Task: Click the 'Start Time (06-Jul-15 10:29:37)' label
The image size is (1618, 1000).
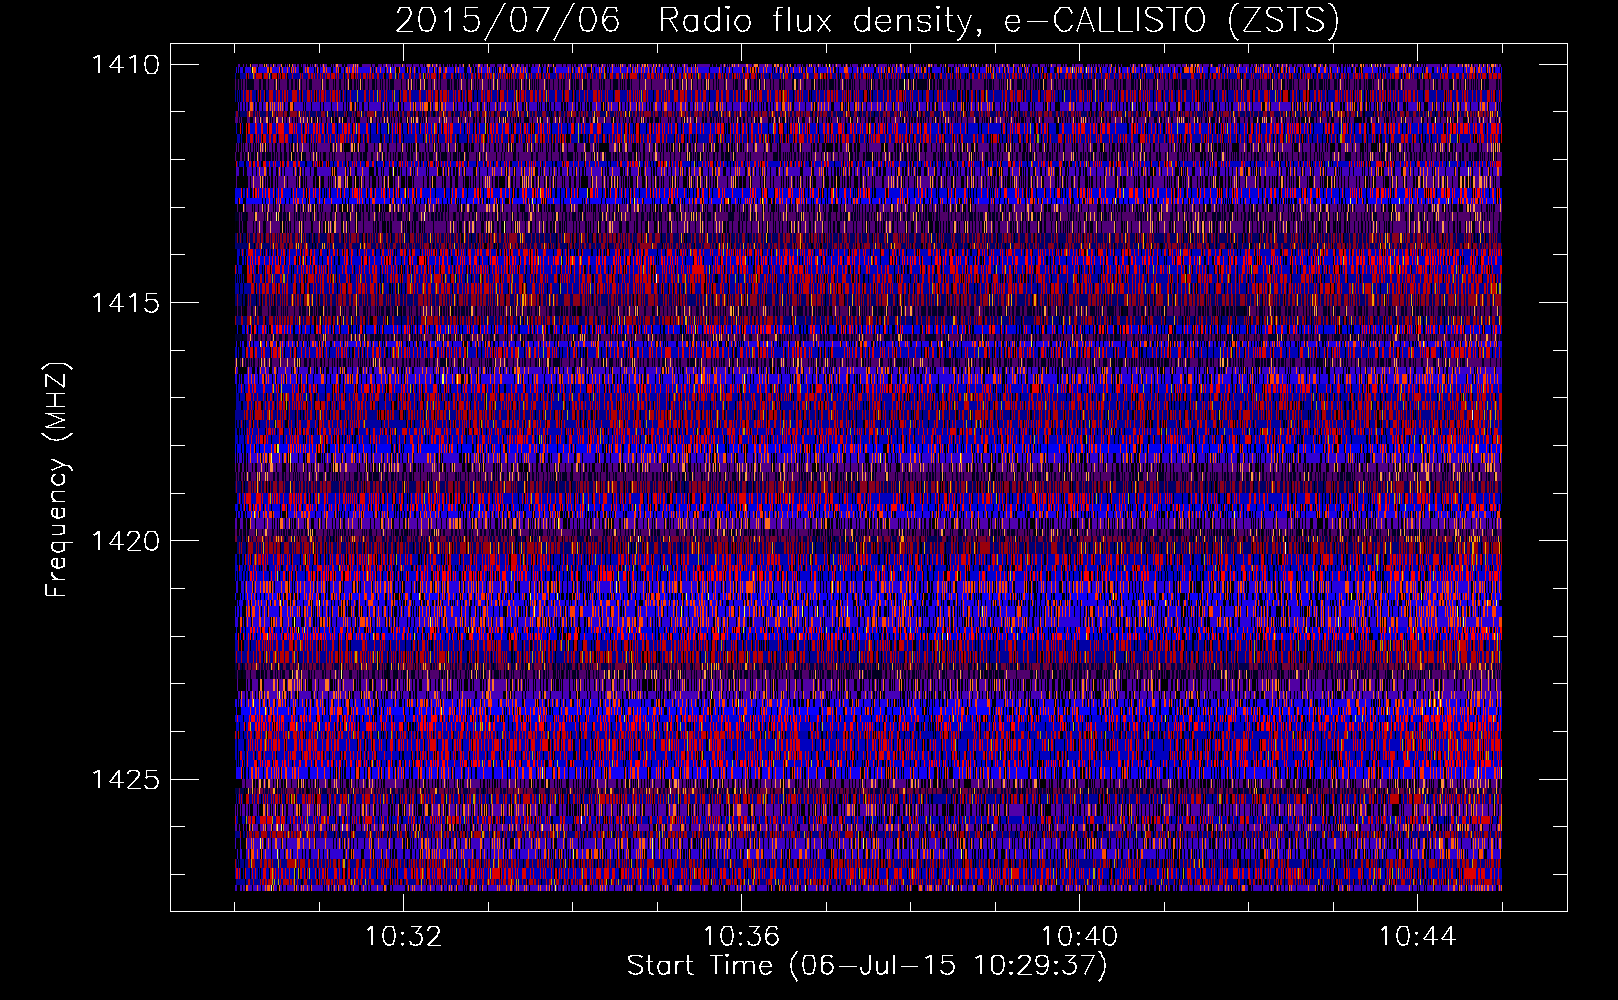Action: tap(867, 966)
